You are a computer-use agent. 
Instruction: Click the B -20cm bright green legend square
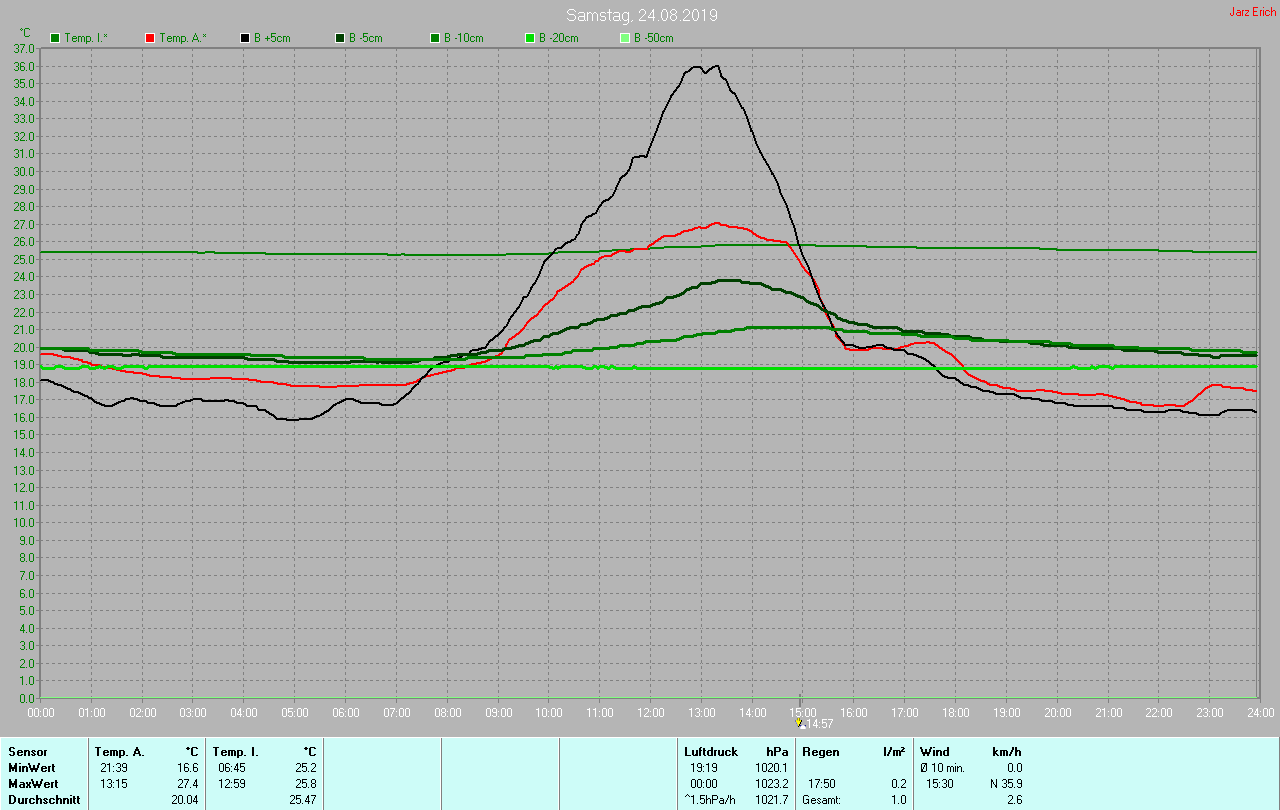point(530,38)
